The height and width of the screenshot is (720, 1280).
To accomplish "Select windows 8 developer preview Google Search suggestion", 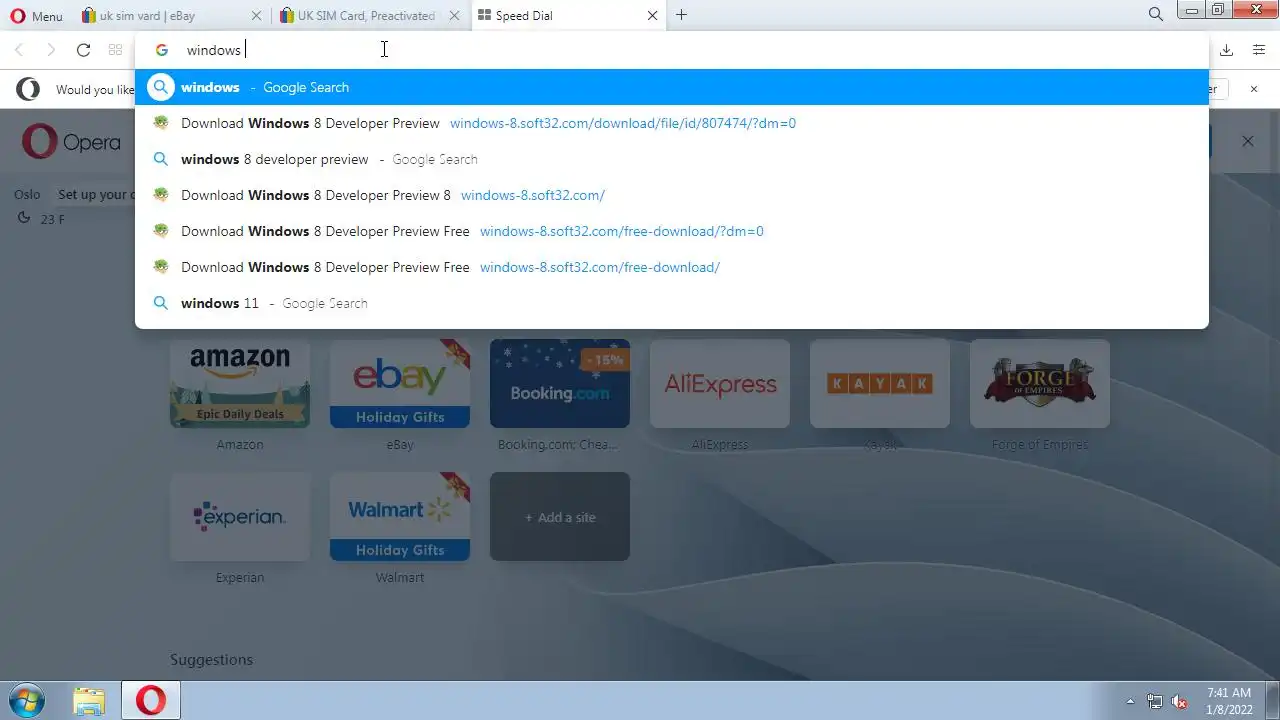I will tap(672, 159).
